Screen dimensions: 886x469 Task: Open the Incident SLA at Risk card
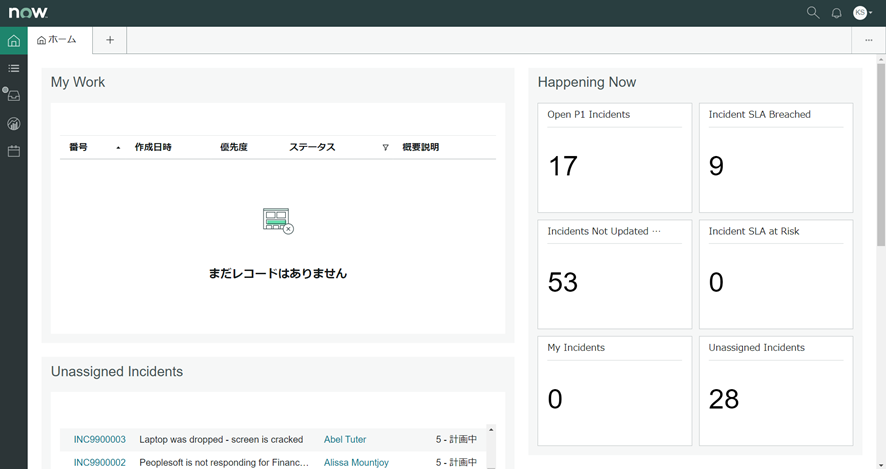pos(776,274)
